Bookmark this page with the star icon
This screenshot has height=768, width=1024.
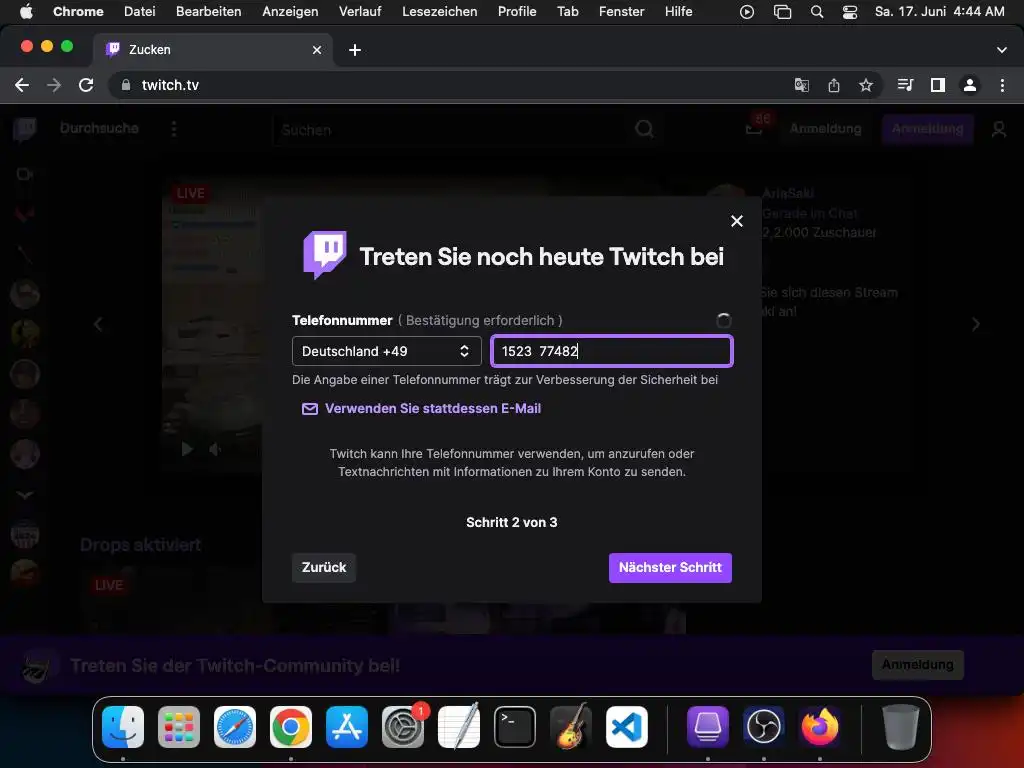(x=866, y=85)
